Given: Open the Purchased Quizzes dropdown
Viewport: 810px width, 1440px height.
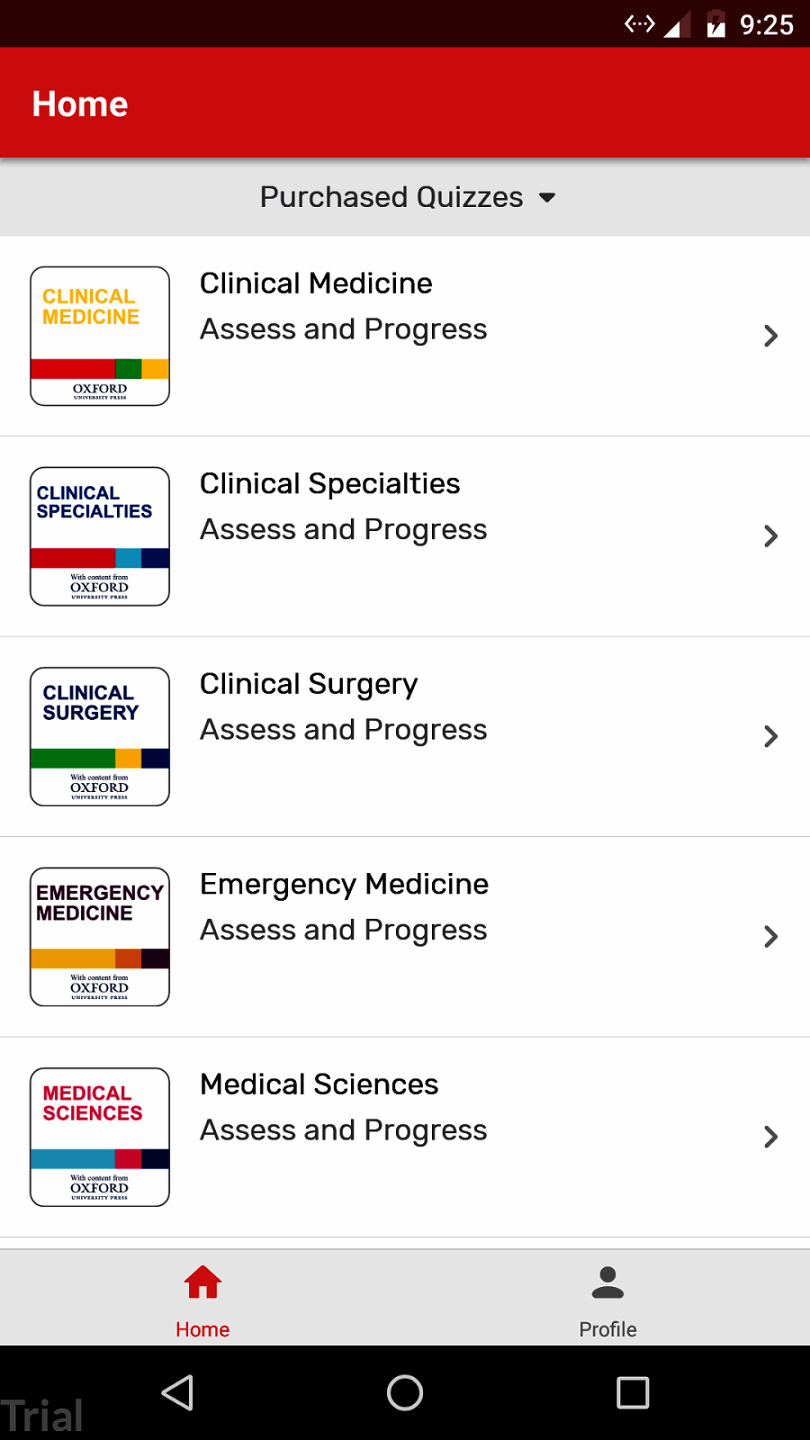Looking at the screenshot, I should pos(406,197).
